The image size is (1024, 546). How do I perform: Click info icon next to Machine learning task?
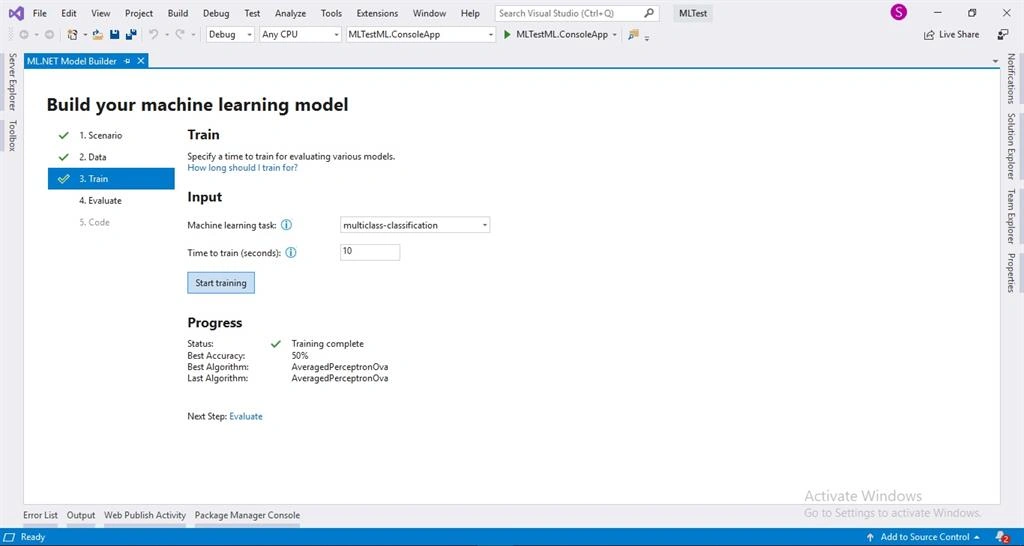point(286,225)
